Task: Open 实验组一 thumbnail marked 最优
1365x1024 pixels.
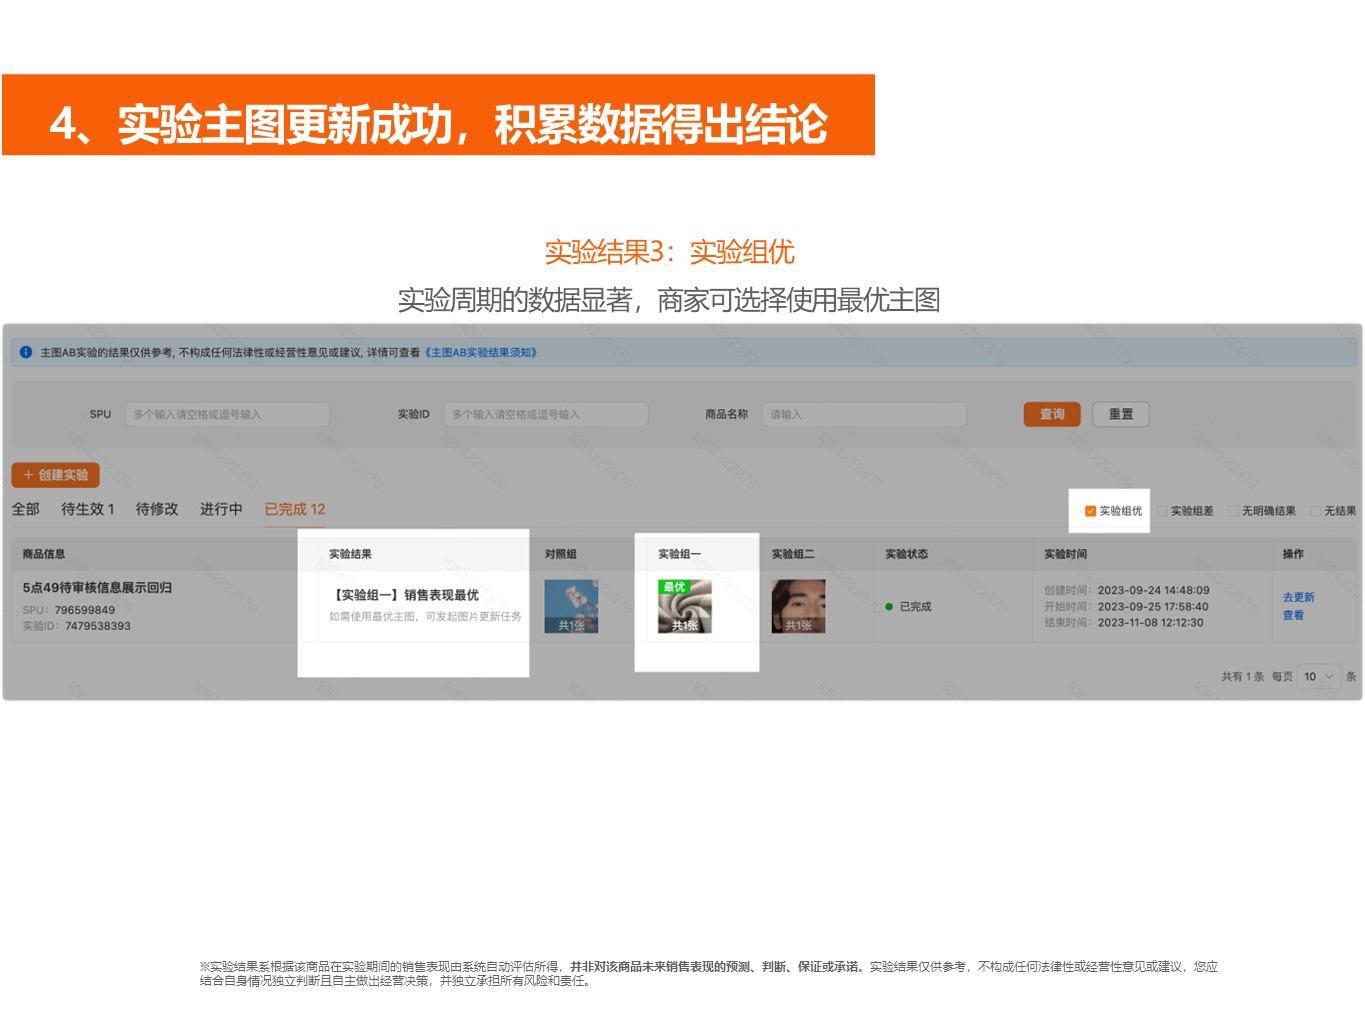Action: click(685, 606)
